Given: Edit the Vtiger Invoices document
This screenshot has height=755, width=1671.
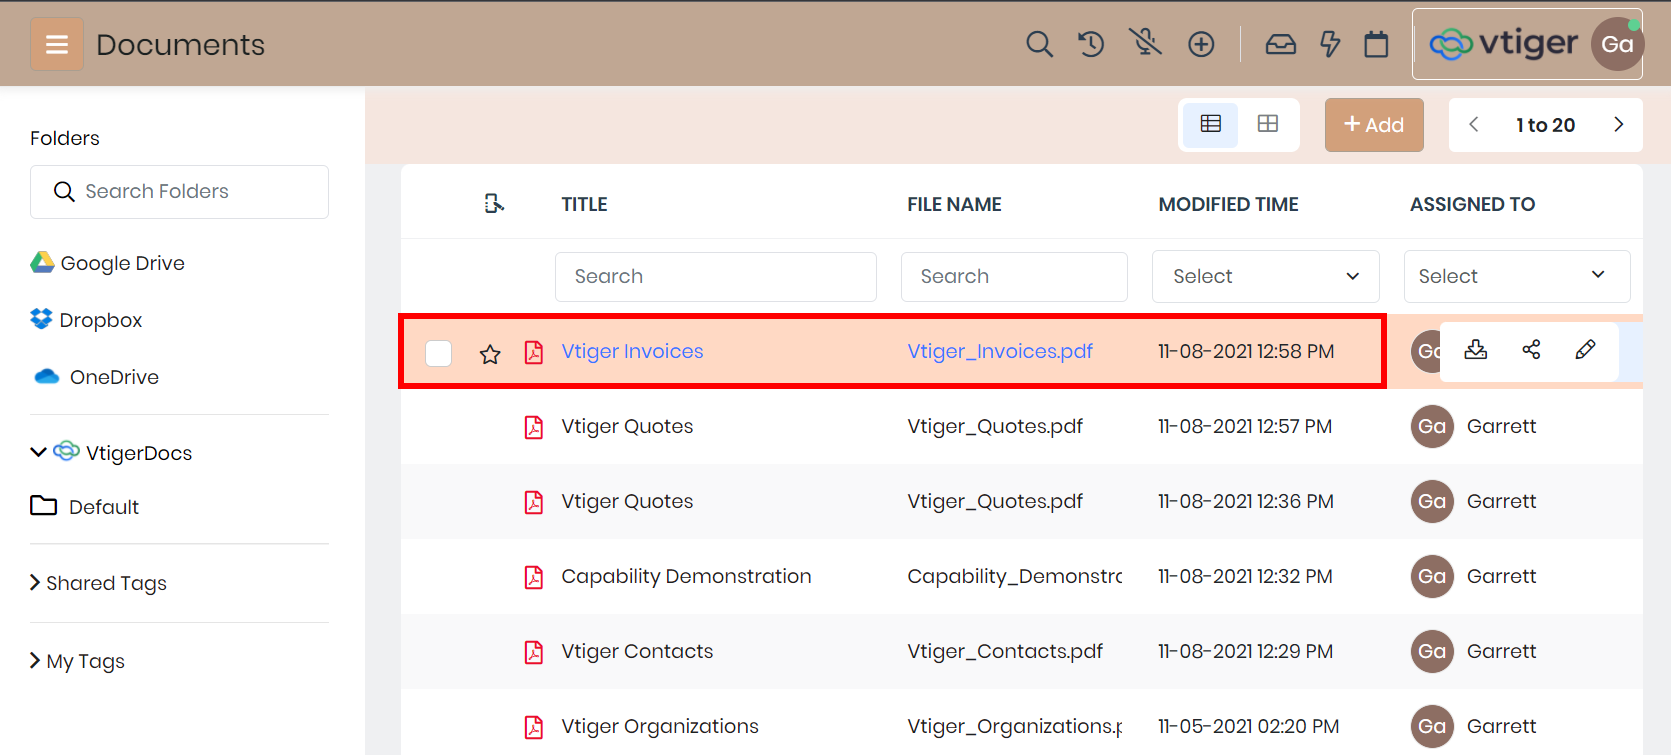Looking at the screenshot, I should pos(1585,350).
